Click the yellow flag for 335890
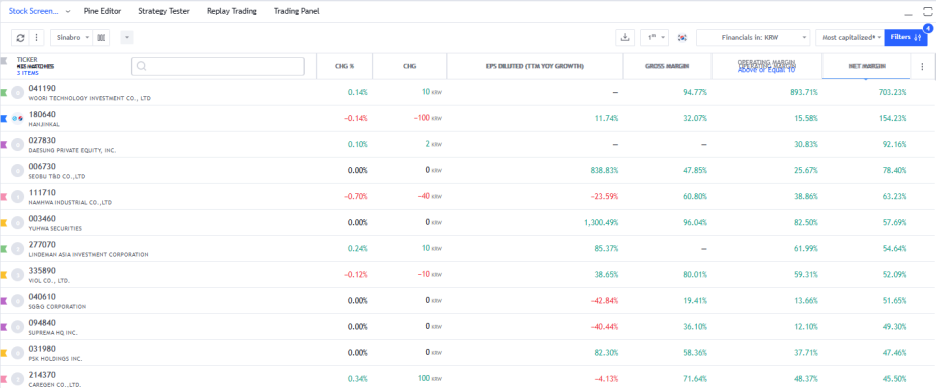 pyautogui.click(x=4, y=275)
